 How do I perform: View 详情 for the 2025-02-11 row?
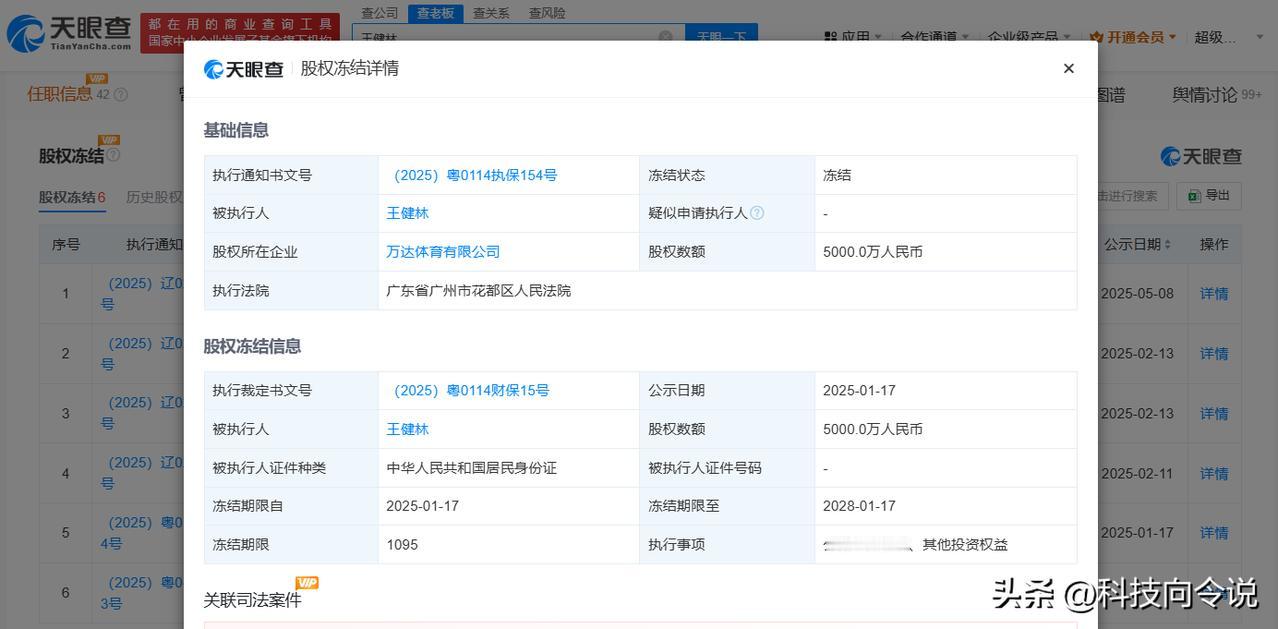pyautogui.click(x=1214, y=473)
